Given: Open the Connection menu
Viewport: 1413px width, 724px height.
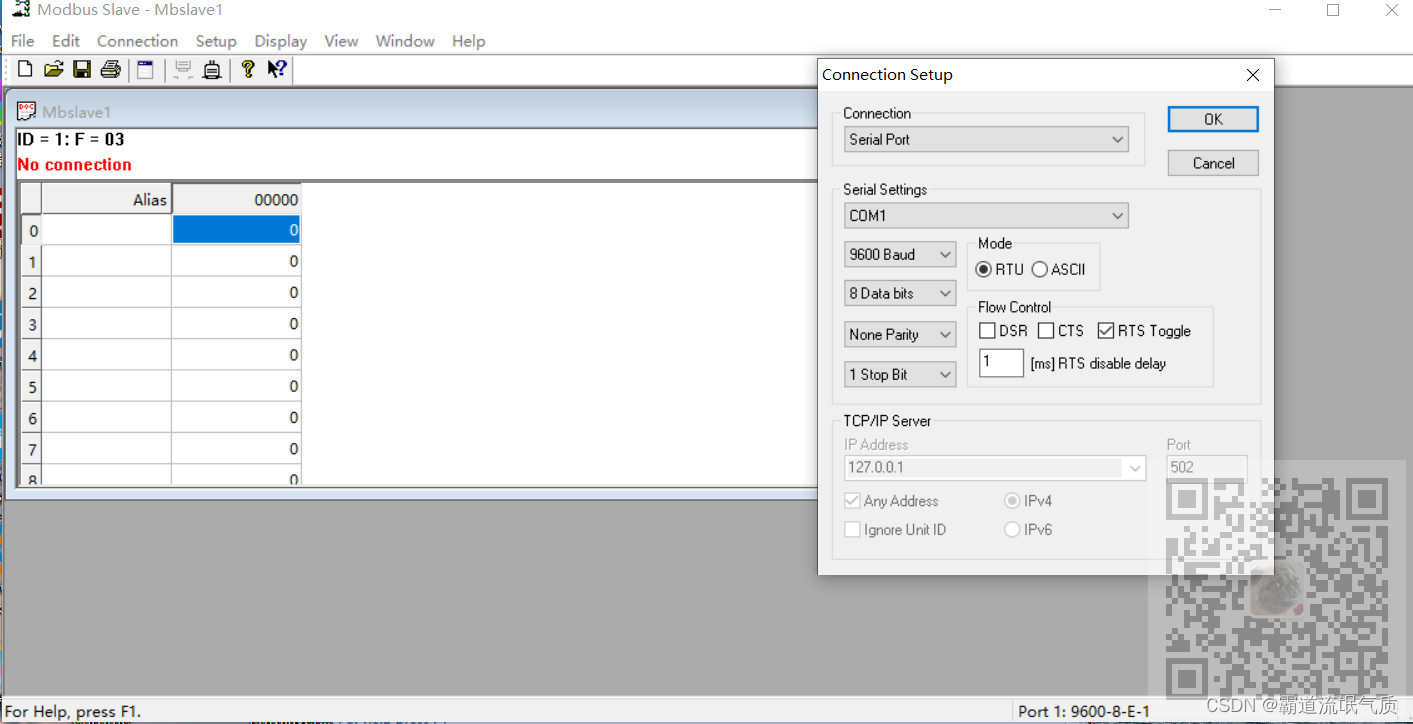Looking at the screenshot, I should 137,41.
